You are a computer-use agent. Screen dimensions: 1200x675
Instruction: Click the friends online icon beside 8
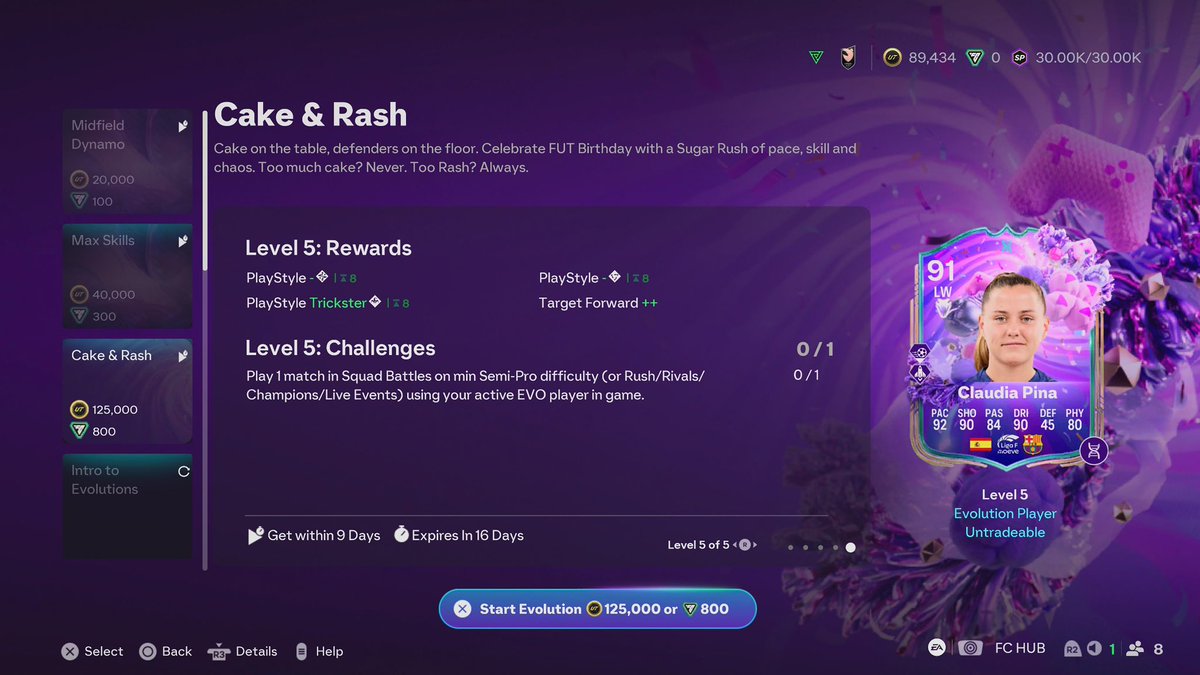pyautogui.click(x=1135, y=649)
